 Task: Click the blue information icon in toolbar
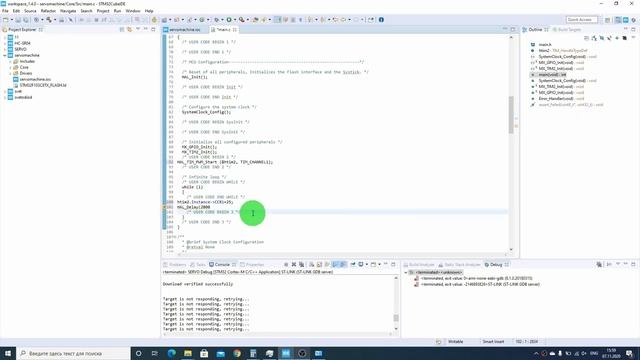pyautogui.click(x=381, y=20)
